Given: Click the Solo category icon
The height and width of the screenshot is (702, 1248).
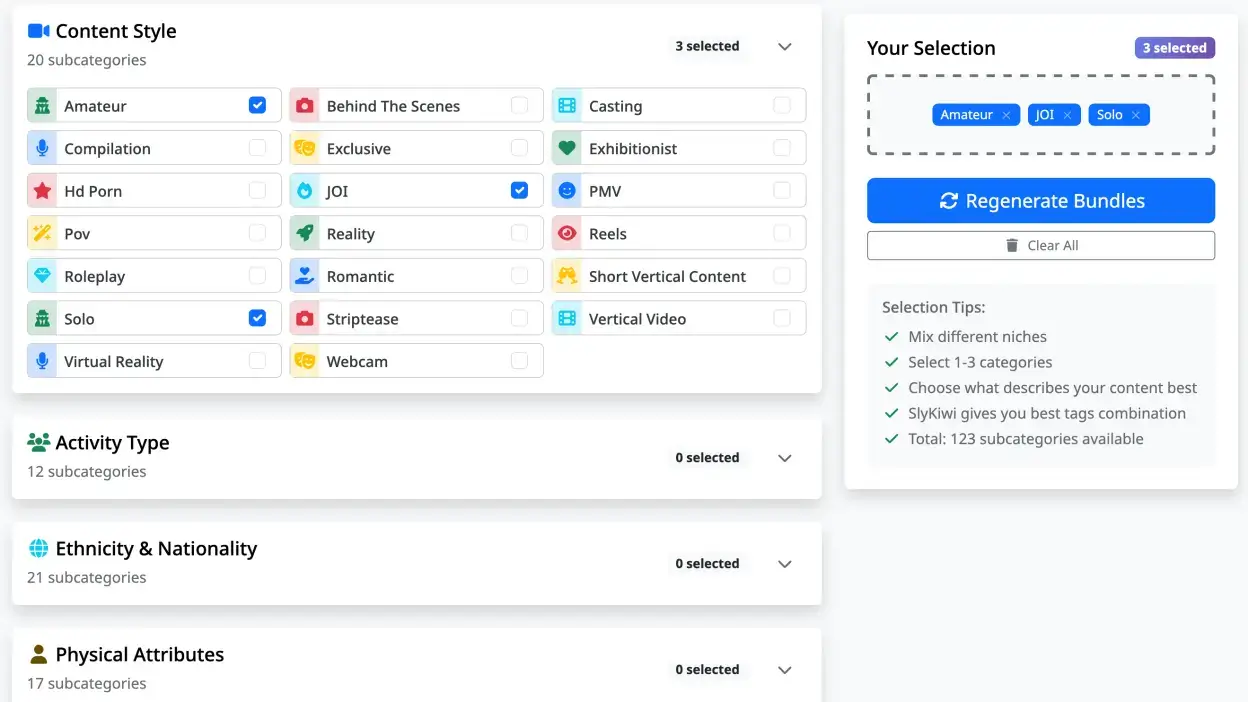Looking at the screenshot, I should [x=42, y=318].
